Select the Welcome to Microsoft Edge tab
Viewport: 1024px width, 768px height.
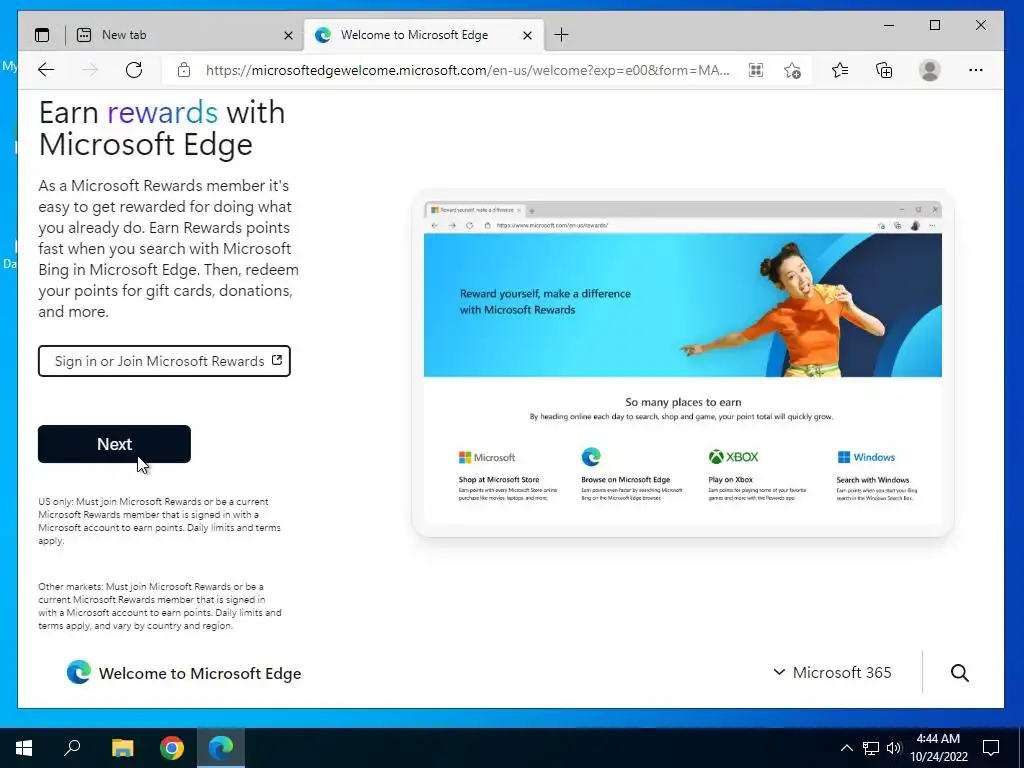(423, 35)
